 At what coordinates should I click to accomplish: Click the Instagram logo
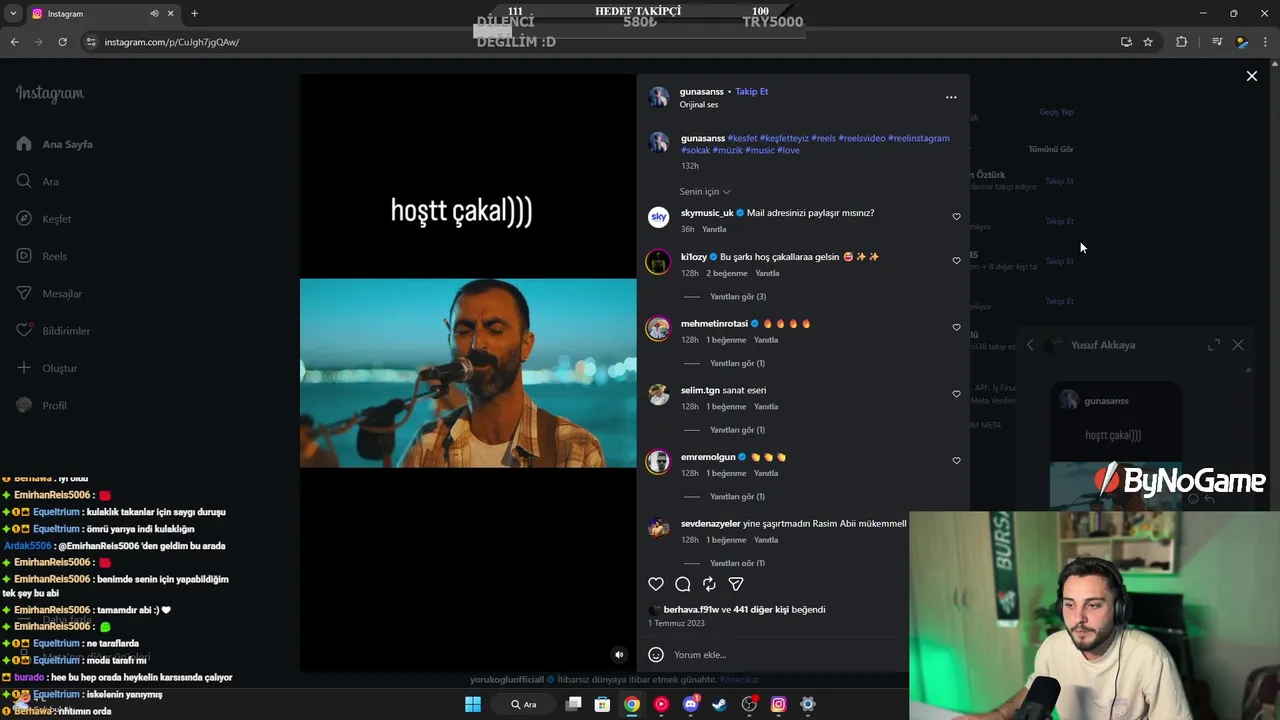(x=50, y=93)
